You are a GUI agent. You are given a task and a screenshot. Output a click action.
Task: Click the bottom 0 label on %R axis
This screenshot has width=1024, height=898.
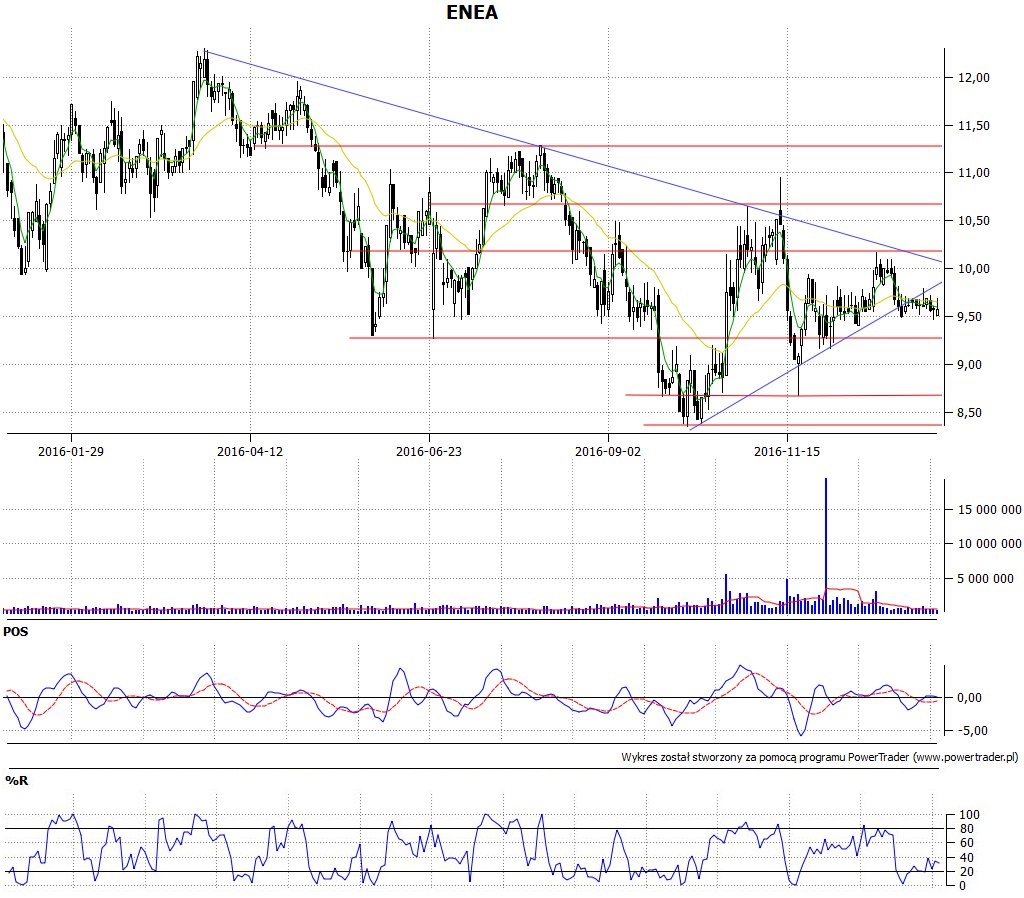(962, 886)
